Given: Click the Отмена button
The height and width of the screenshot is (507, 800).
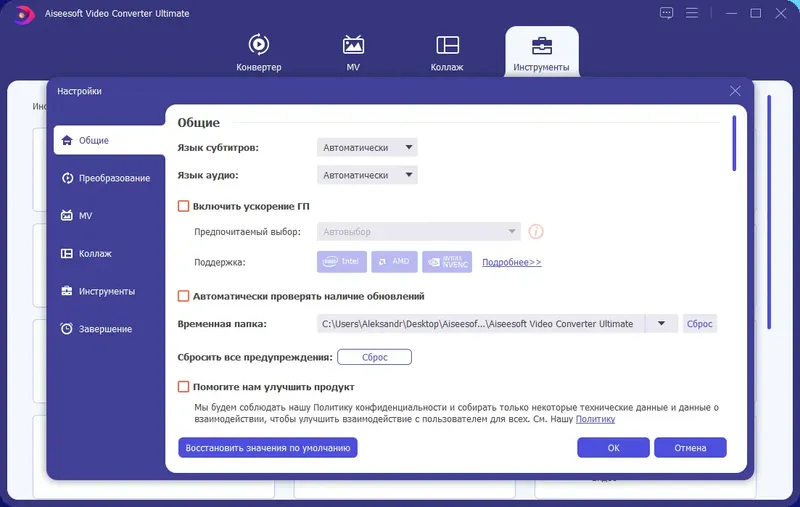Looking at the screenshot, I should coord(690,448).
